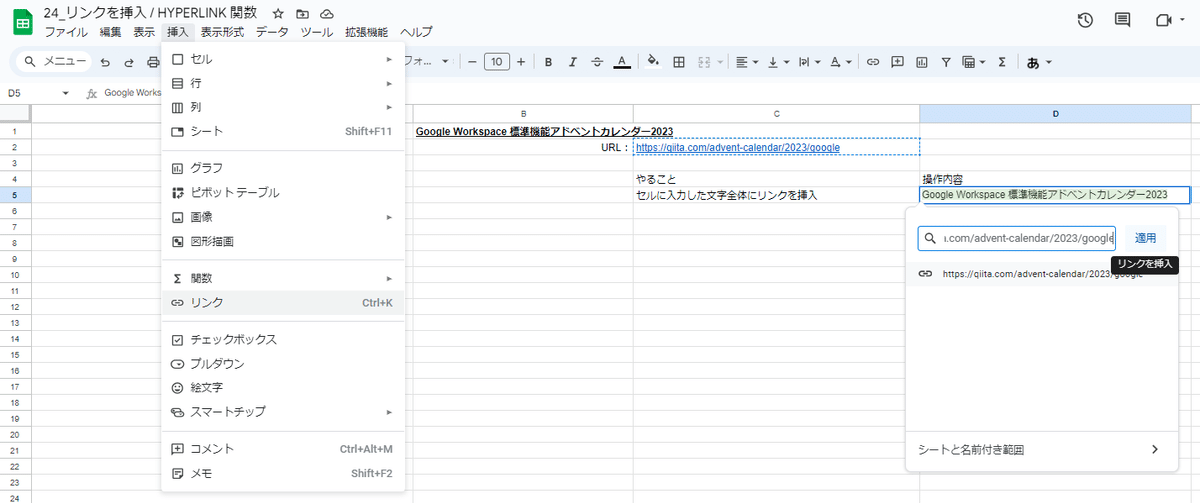Open the 拡張機能 menu
This screenshot has width=1200, height=503.
click(x=366, y=32)
